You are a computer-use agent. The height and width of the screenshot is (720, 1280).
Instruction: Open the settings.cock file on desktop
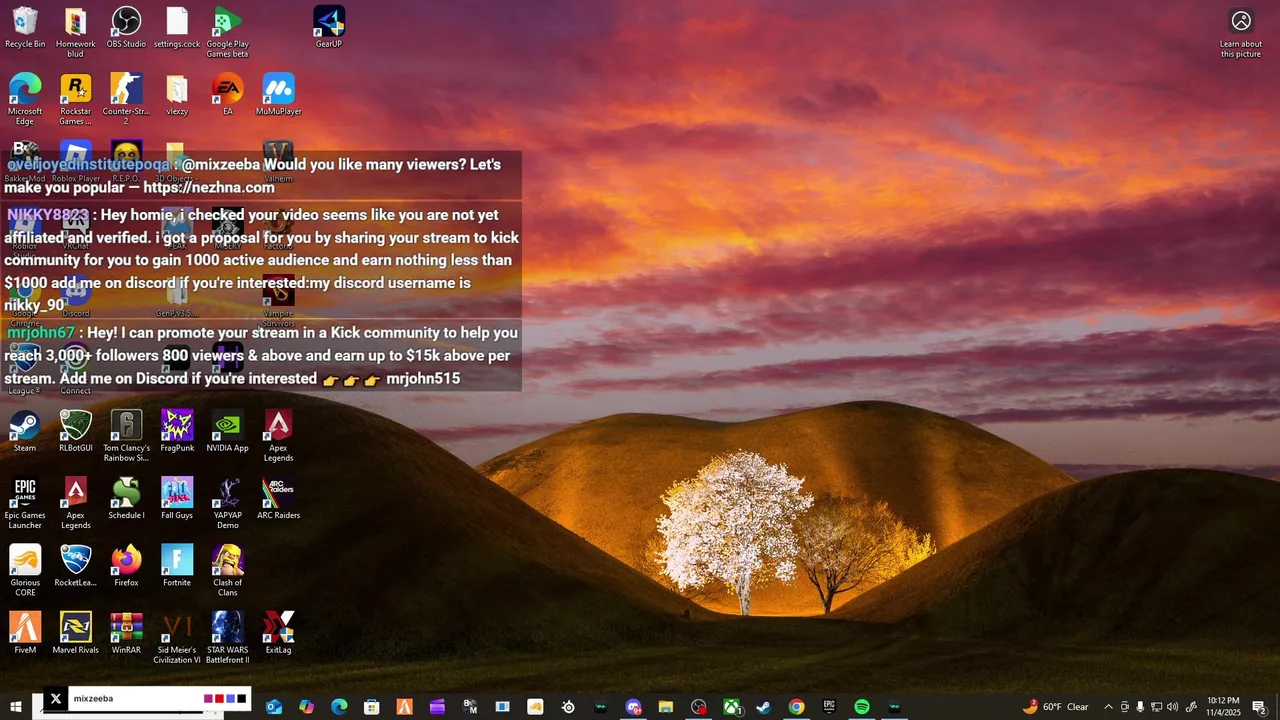pyautogui.click(x=177, y=27)
